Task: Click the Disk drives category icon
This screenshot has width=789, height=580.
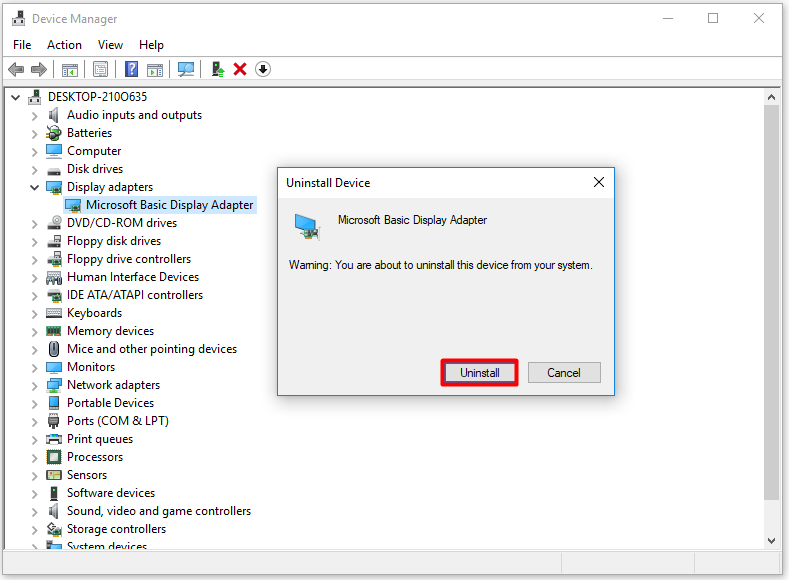Action: (54, 171)
